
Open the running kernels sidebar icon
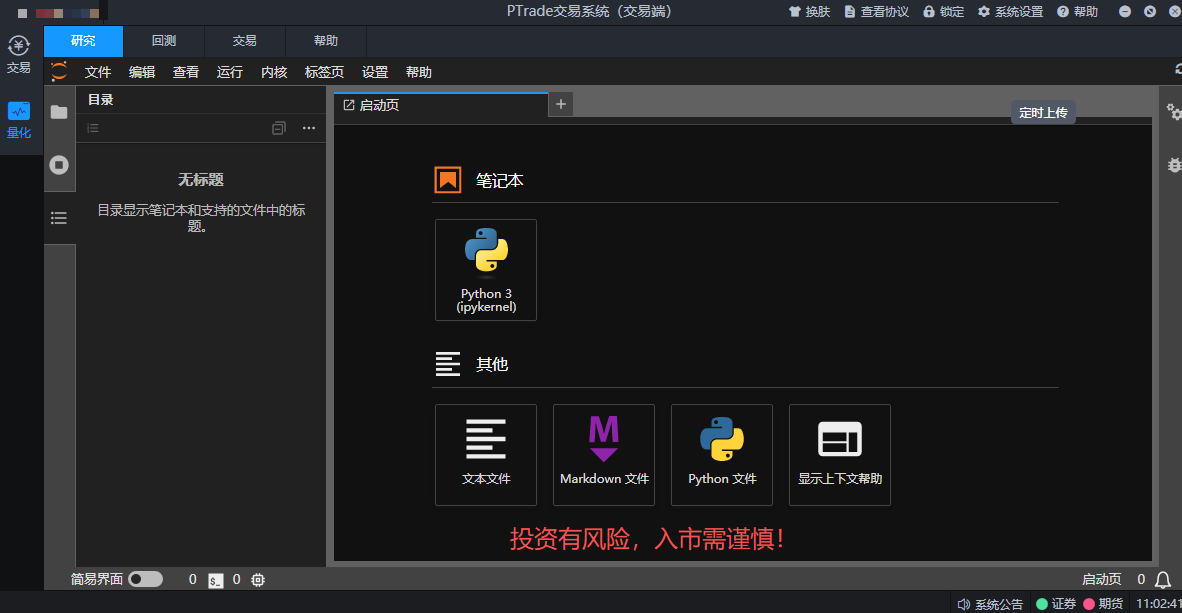pos(59,165)
